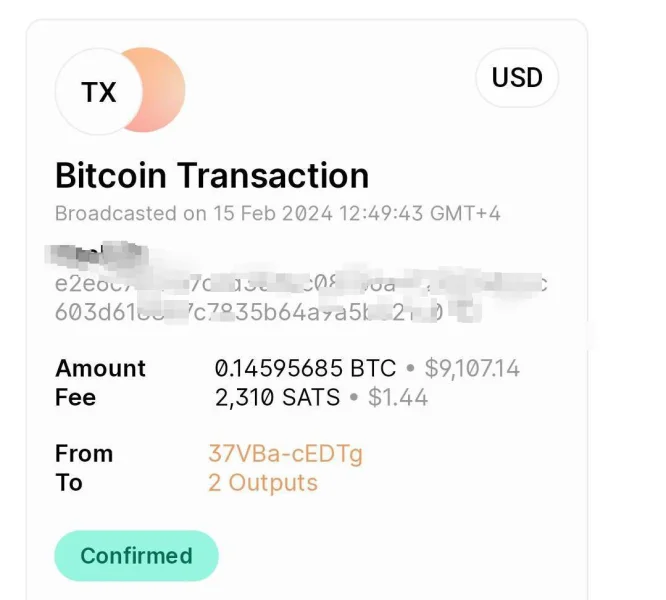Click the Fee label
Screen dimensions: 666x600
click(76, 397)
